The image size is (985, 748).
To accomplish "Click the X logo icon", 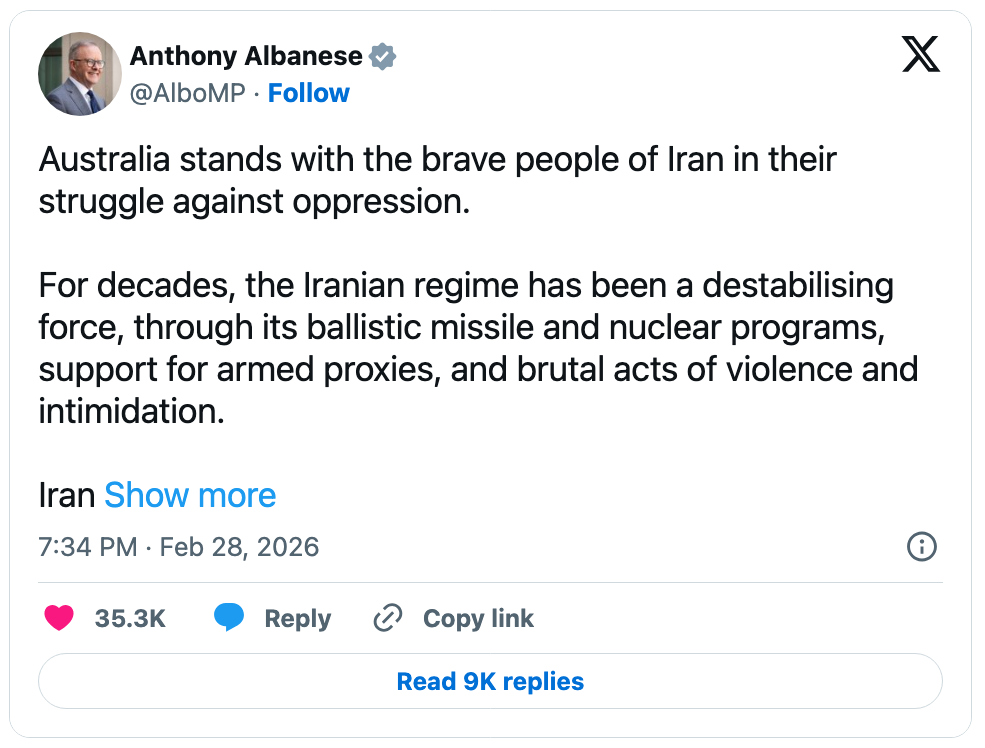I will coord(921,55).
